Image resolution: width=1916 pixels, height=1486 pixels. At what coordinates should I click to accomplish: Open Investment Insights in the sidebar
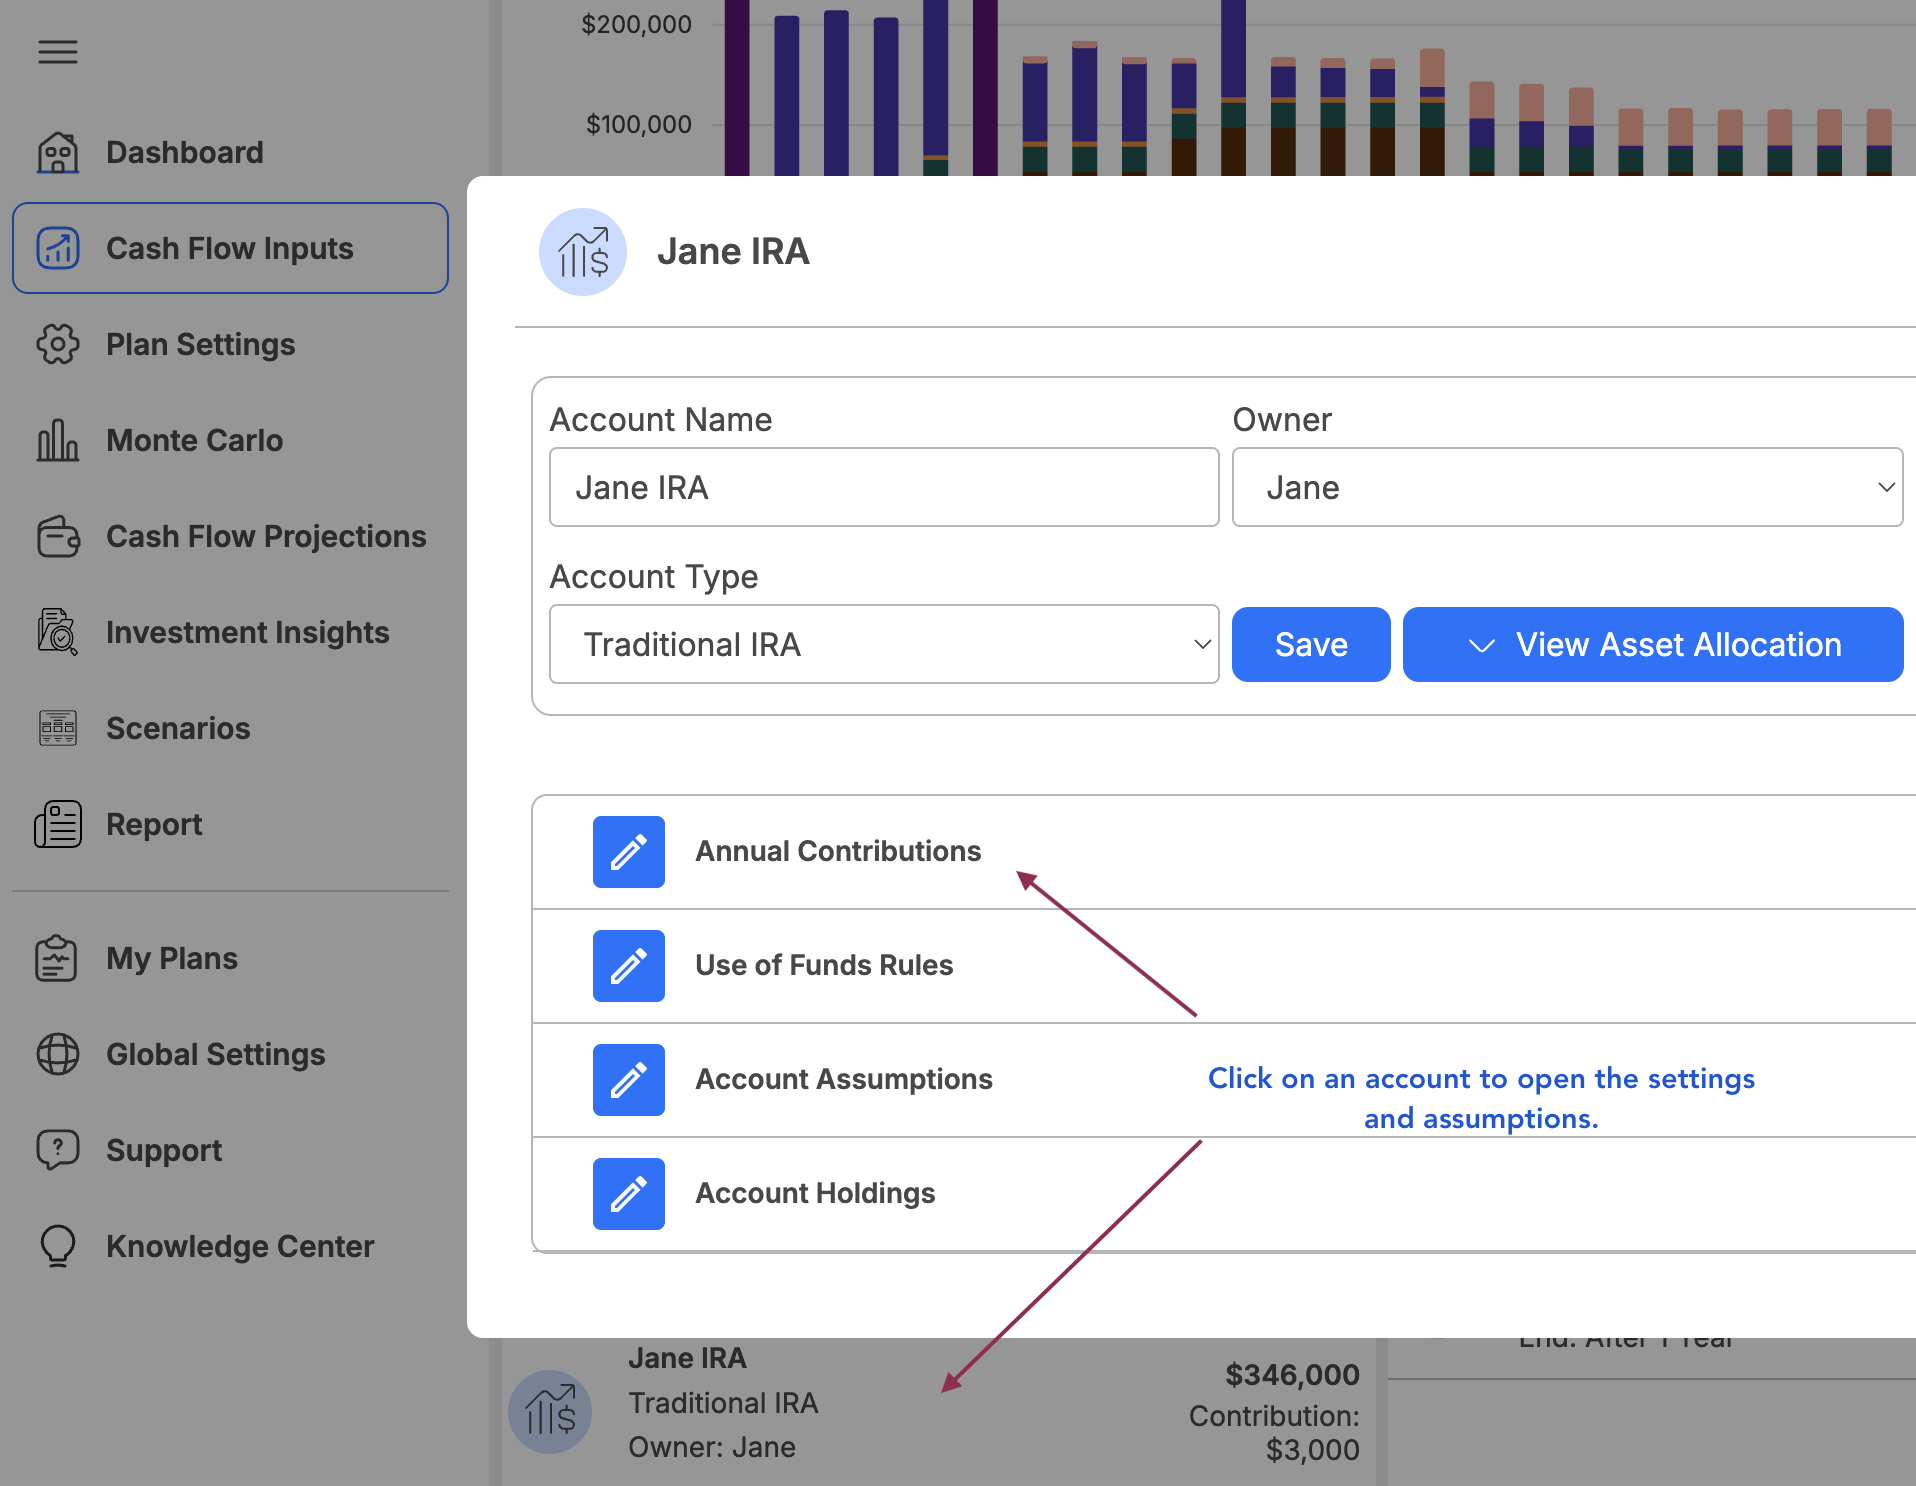[x=247, y=632]
